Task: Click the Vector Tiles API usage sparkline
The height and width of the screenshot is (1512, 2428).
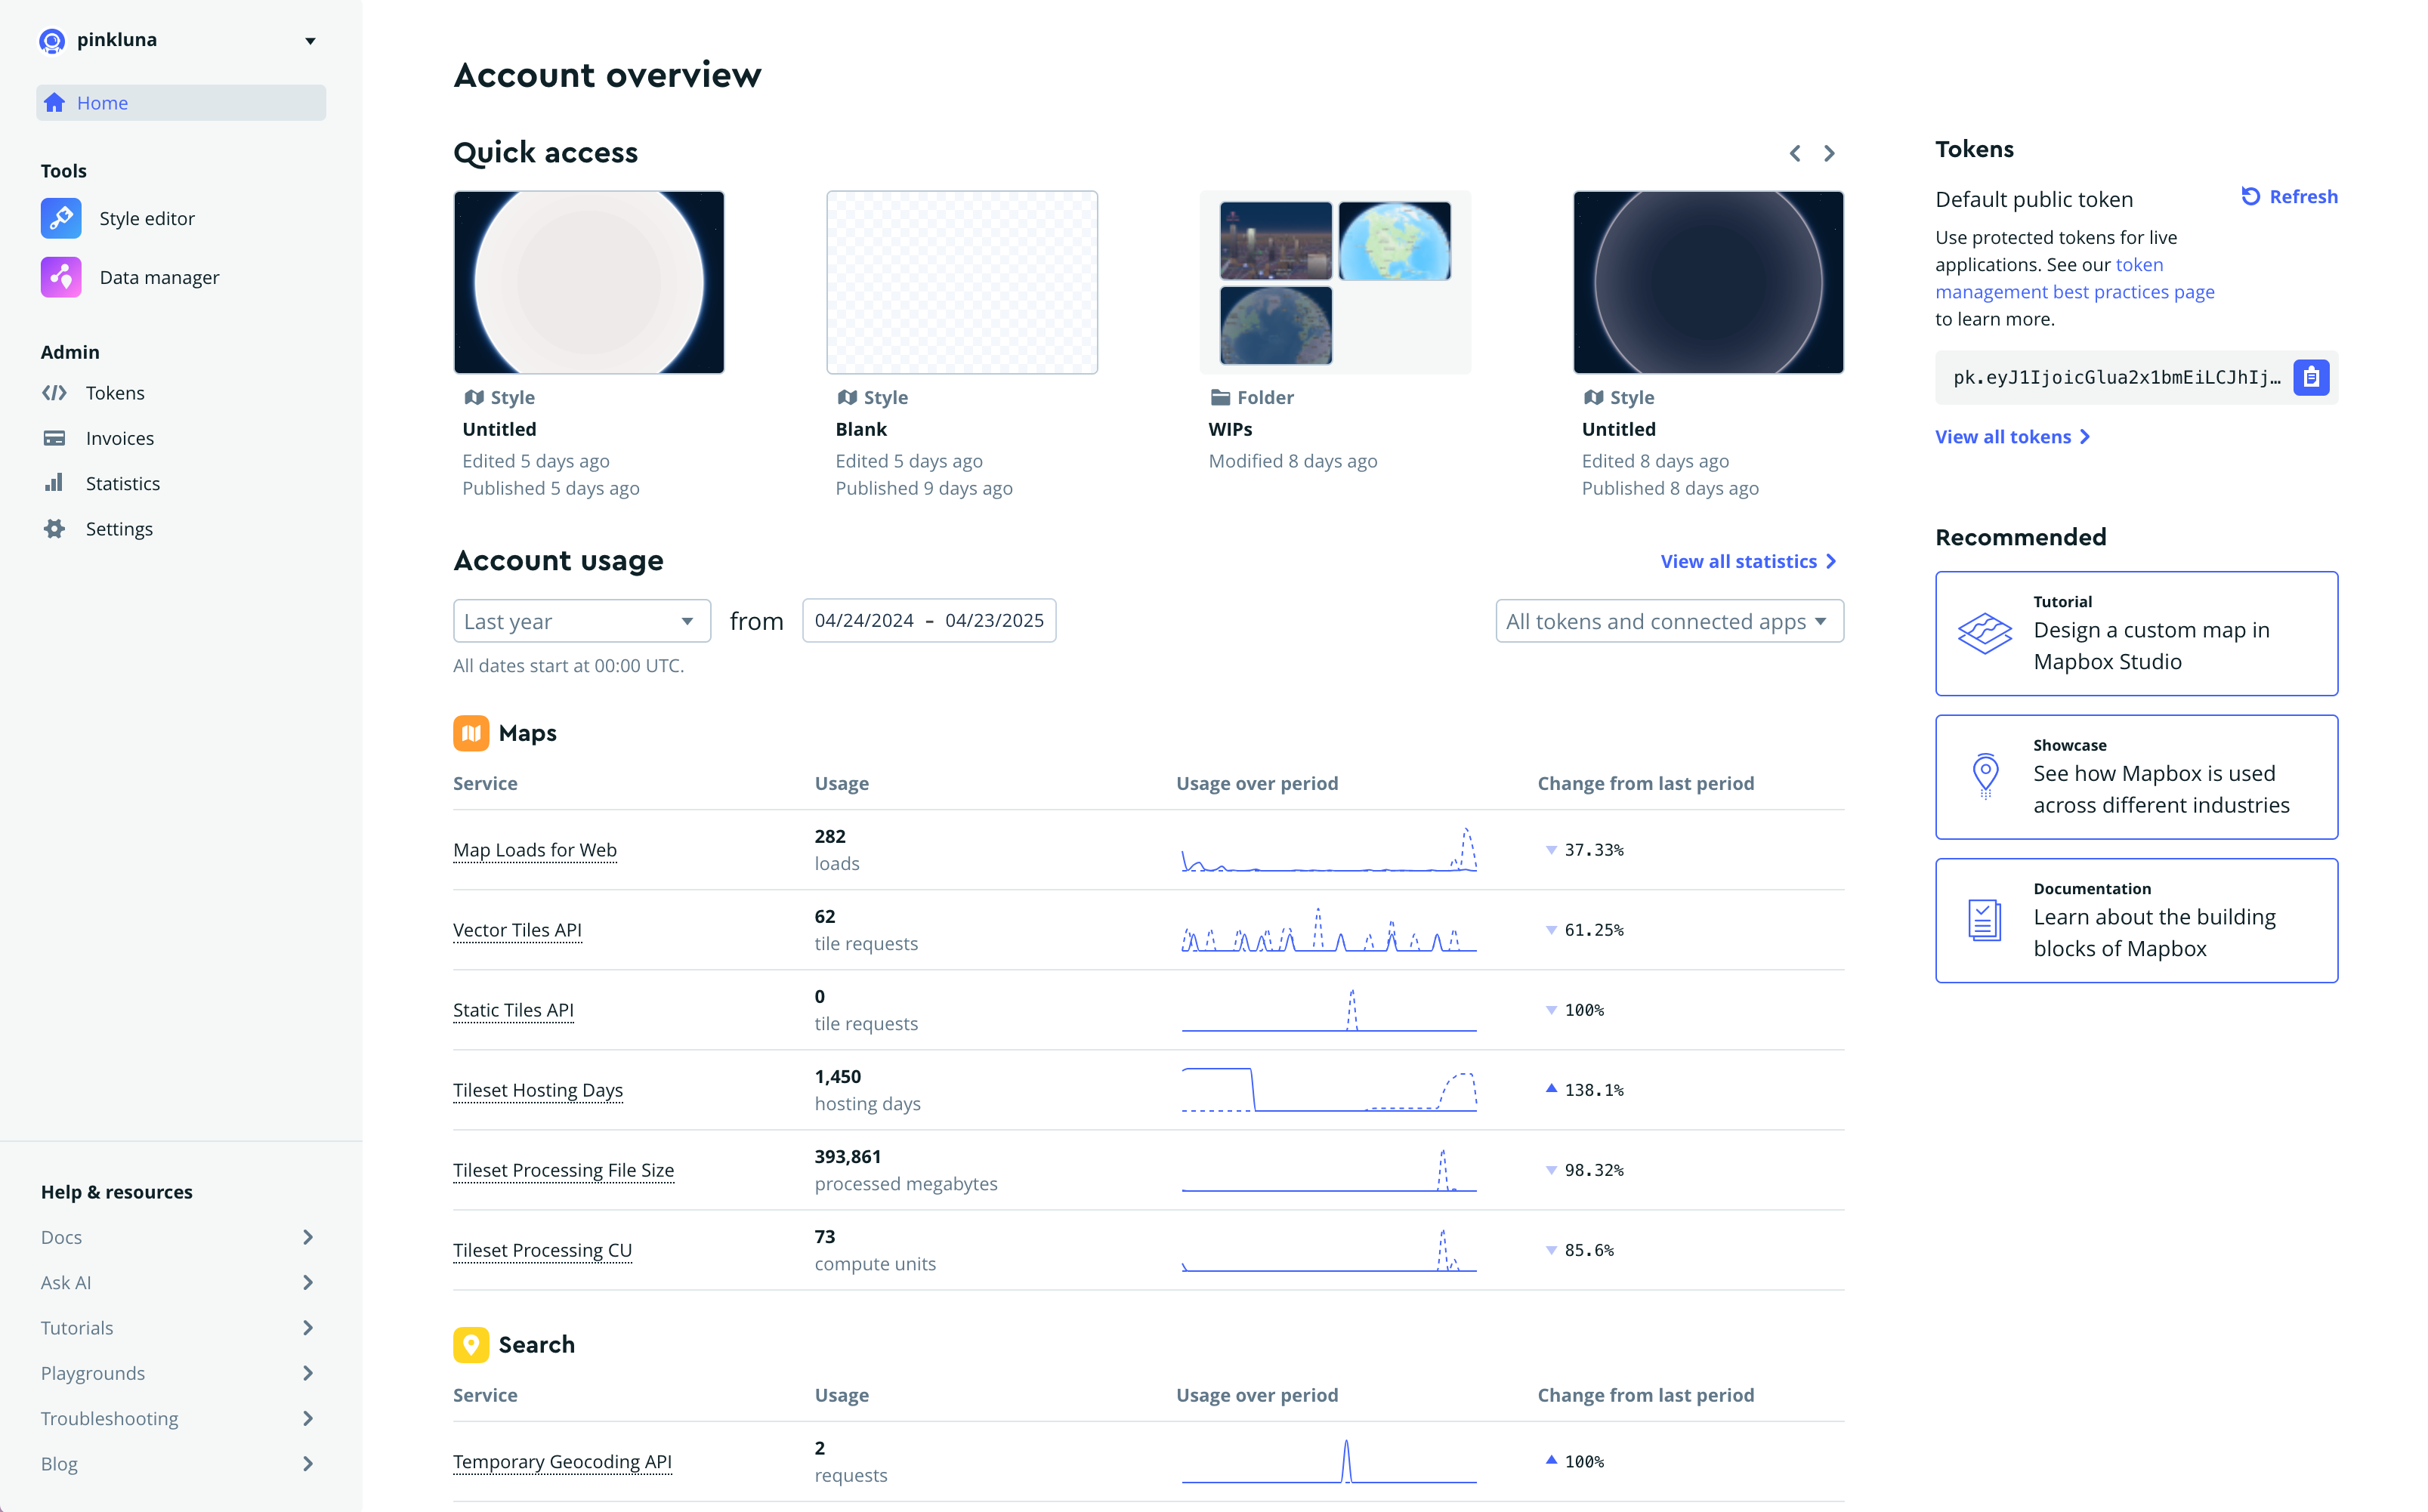Action: pos(1329,930)
